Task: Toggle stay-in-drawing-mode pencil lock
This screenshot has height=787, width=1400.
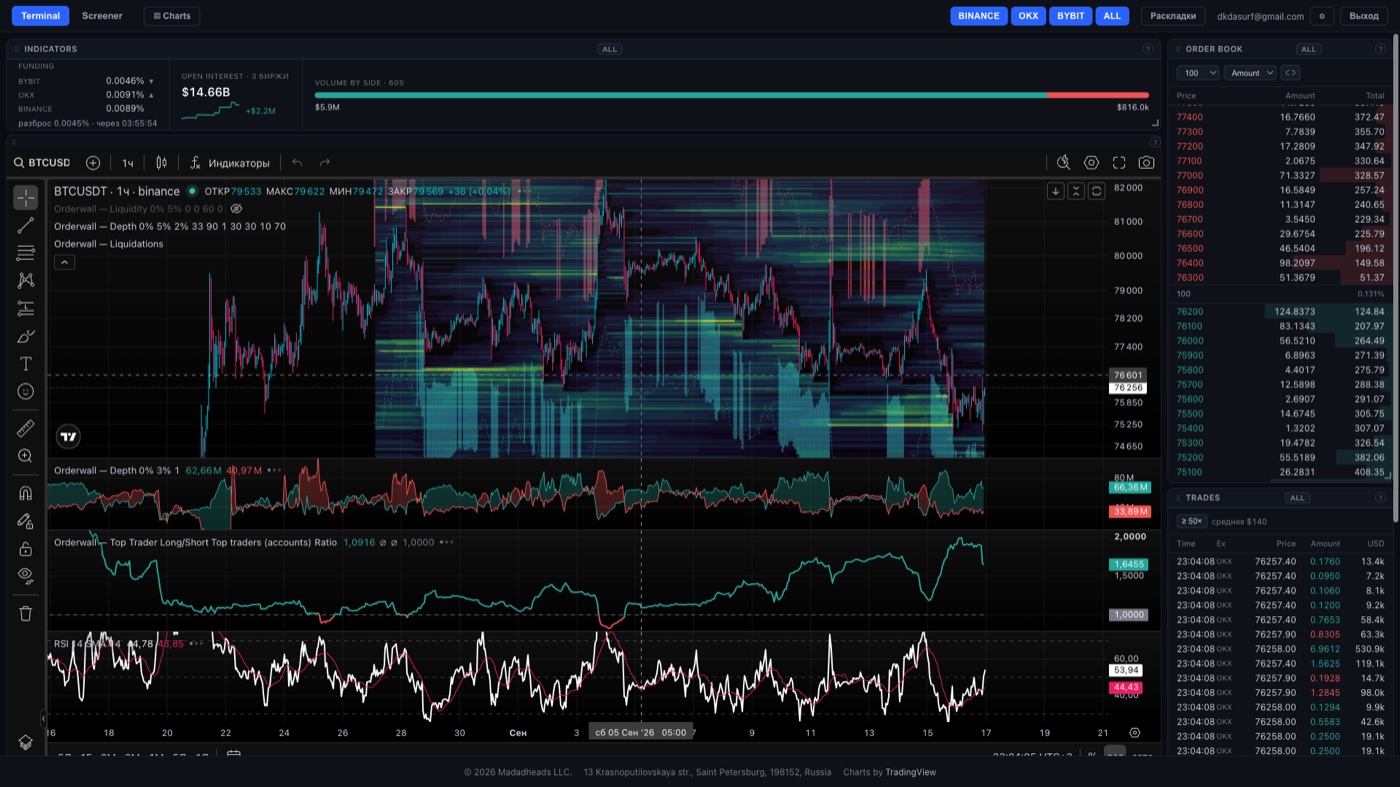Action: coord(26,521)
